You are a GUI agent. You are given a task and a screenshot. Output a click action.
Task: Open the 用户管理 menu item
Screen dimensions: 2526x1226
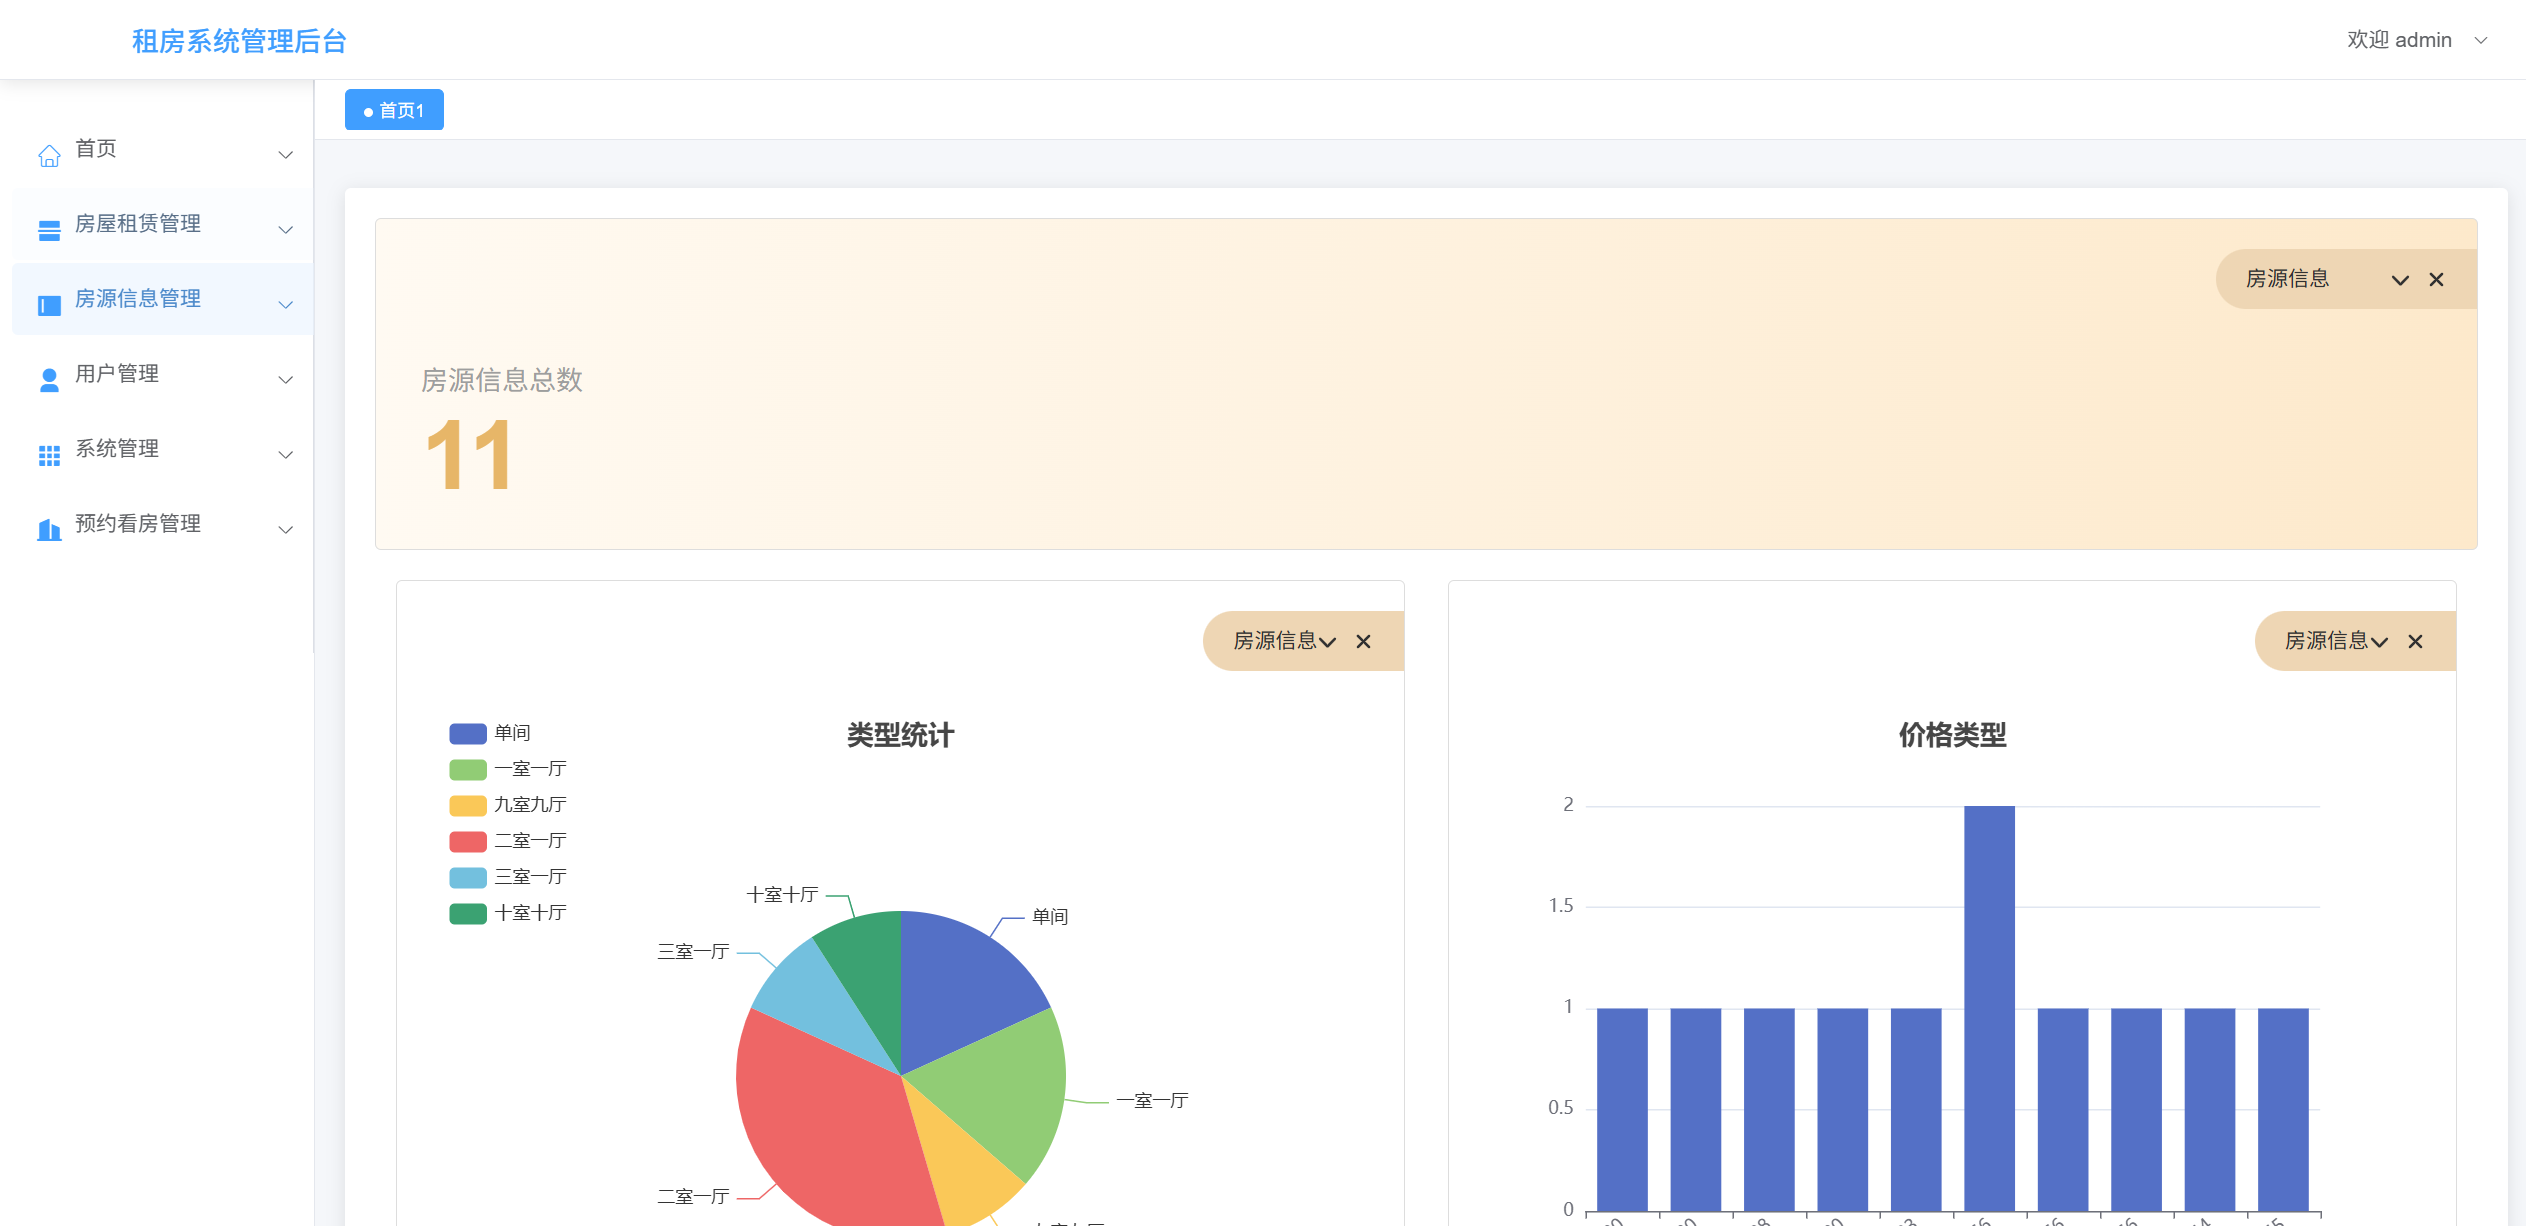pyautogui.click(x=117, y=374)
